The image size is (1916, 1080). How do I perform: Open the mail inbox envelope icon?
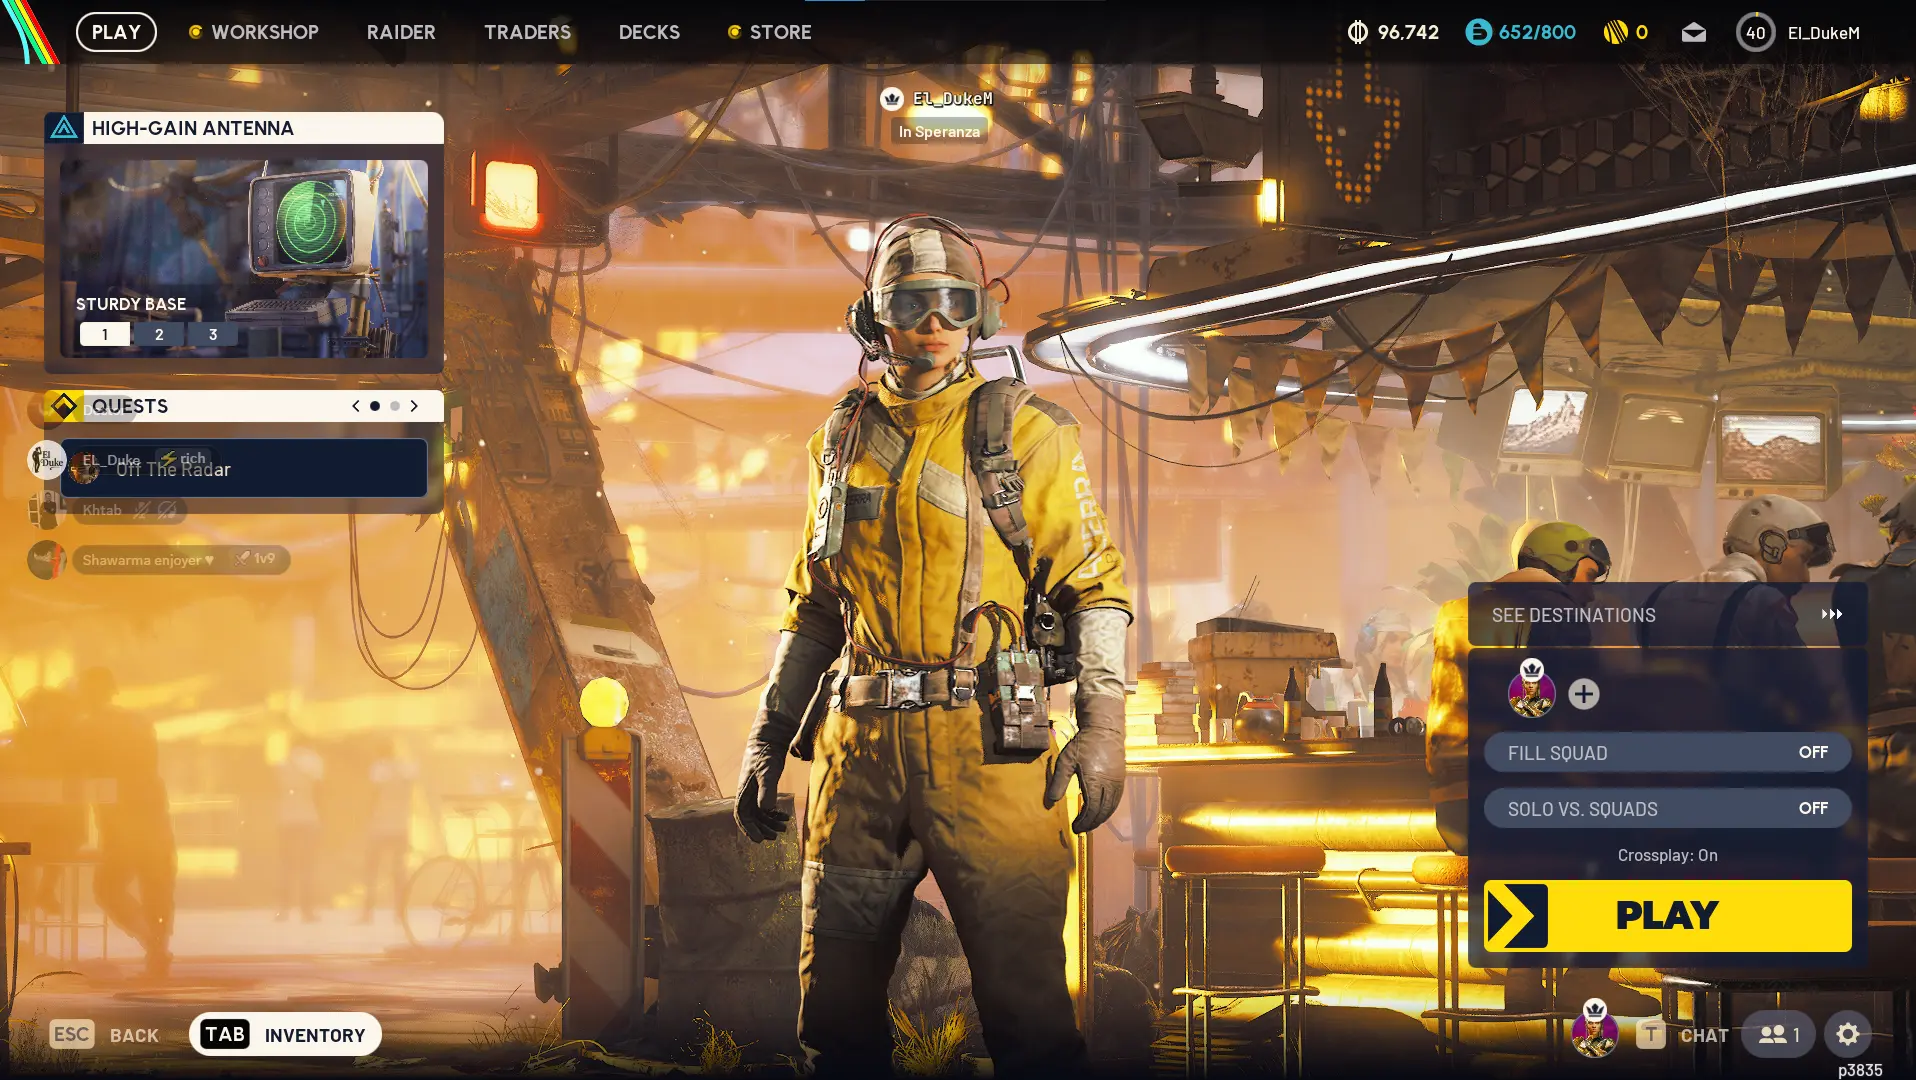pyautogui.click(x=1693, y=33)
